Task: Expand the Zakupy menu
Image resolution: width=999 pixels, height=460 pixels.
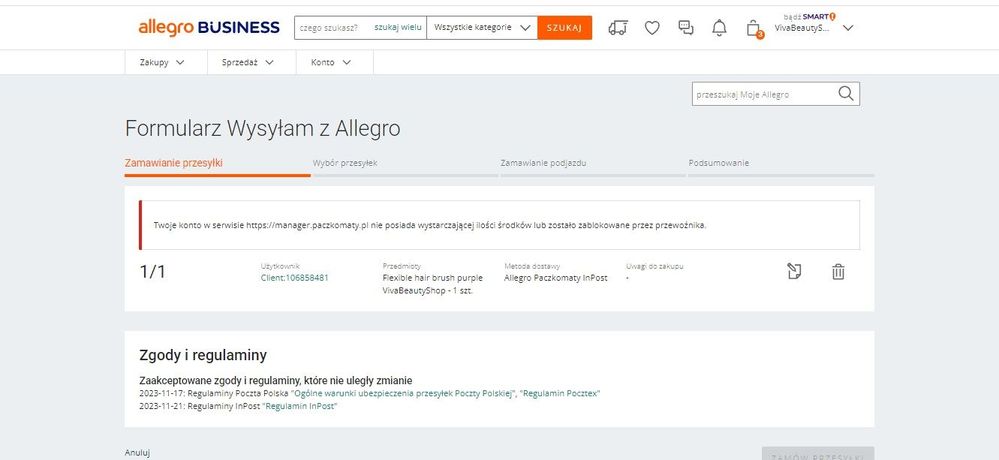Action: [x=162, y=62]
